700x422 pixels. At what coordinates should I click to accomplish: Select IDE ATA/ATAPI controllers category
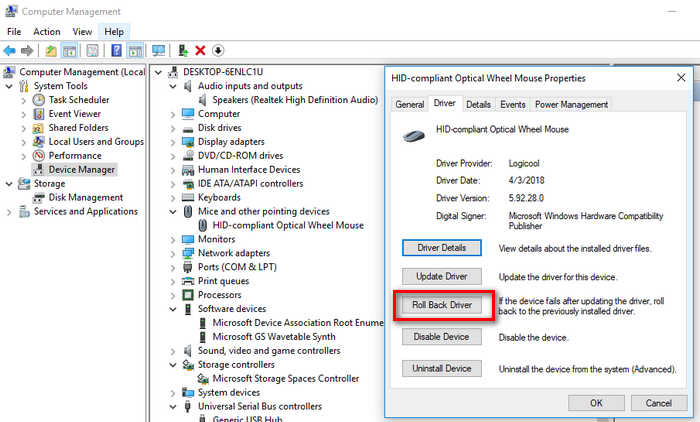point(250,184)
